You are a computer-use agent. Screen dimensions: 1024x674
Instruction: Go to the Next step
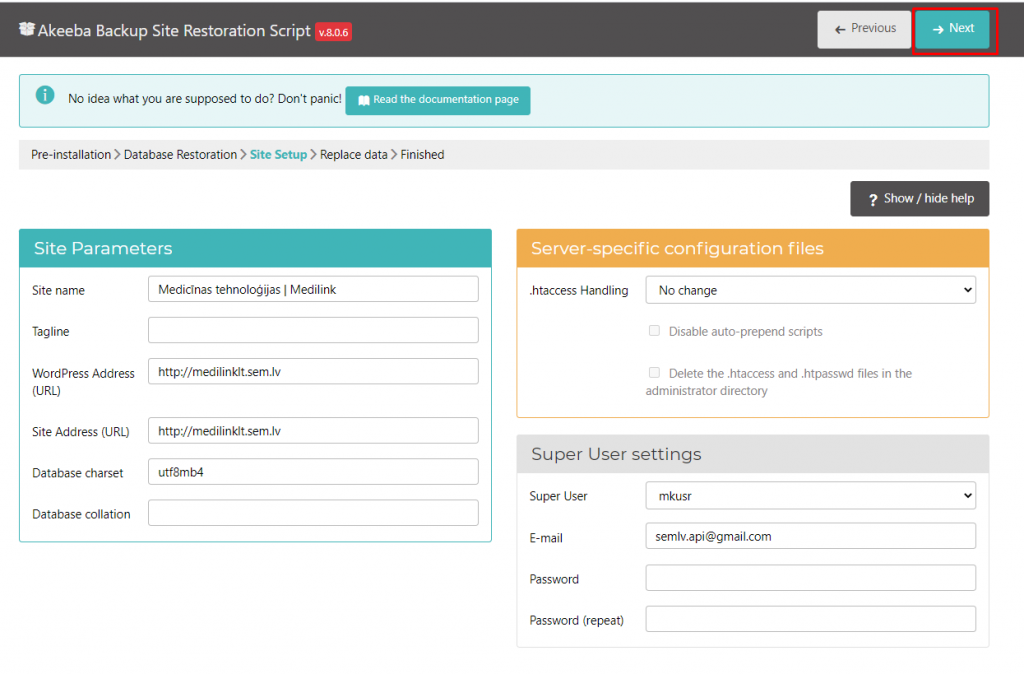(x=952, y=29)
